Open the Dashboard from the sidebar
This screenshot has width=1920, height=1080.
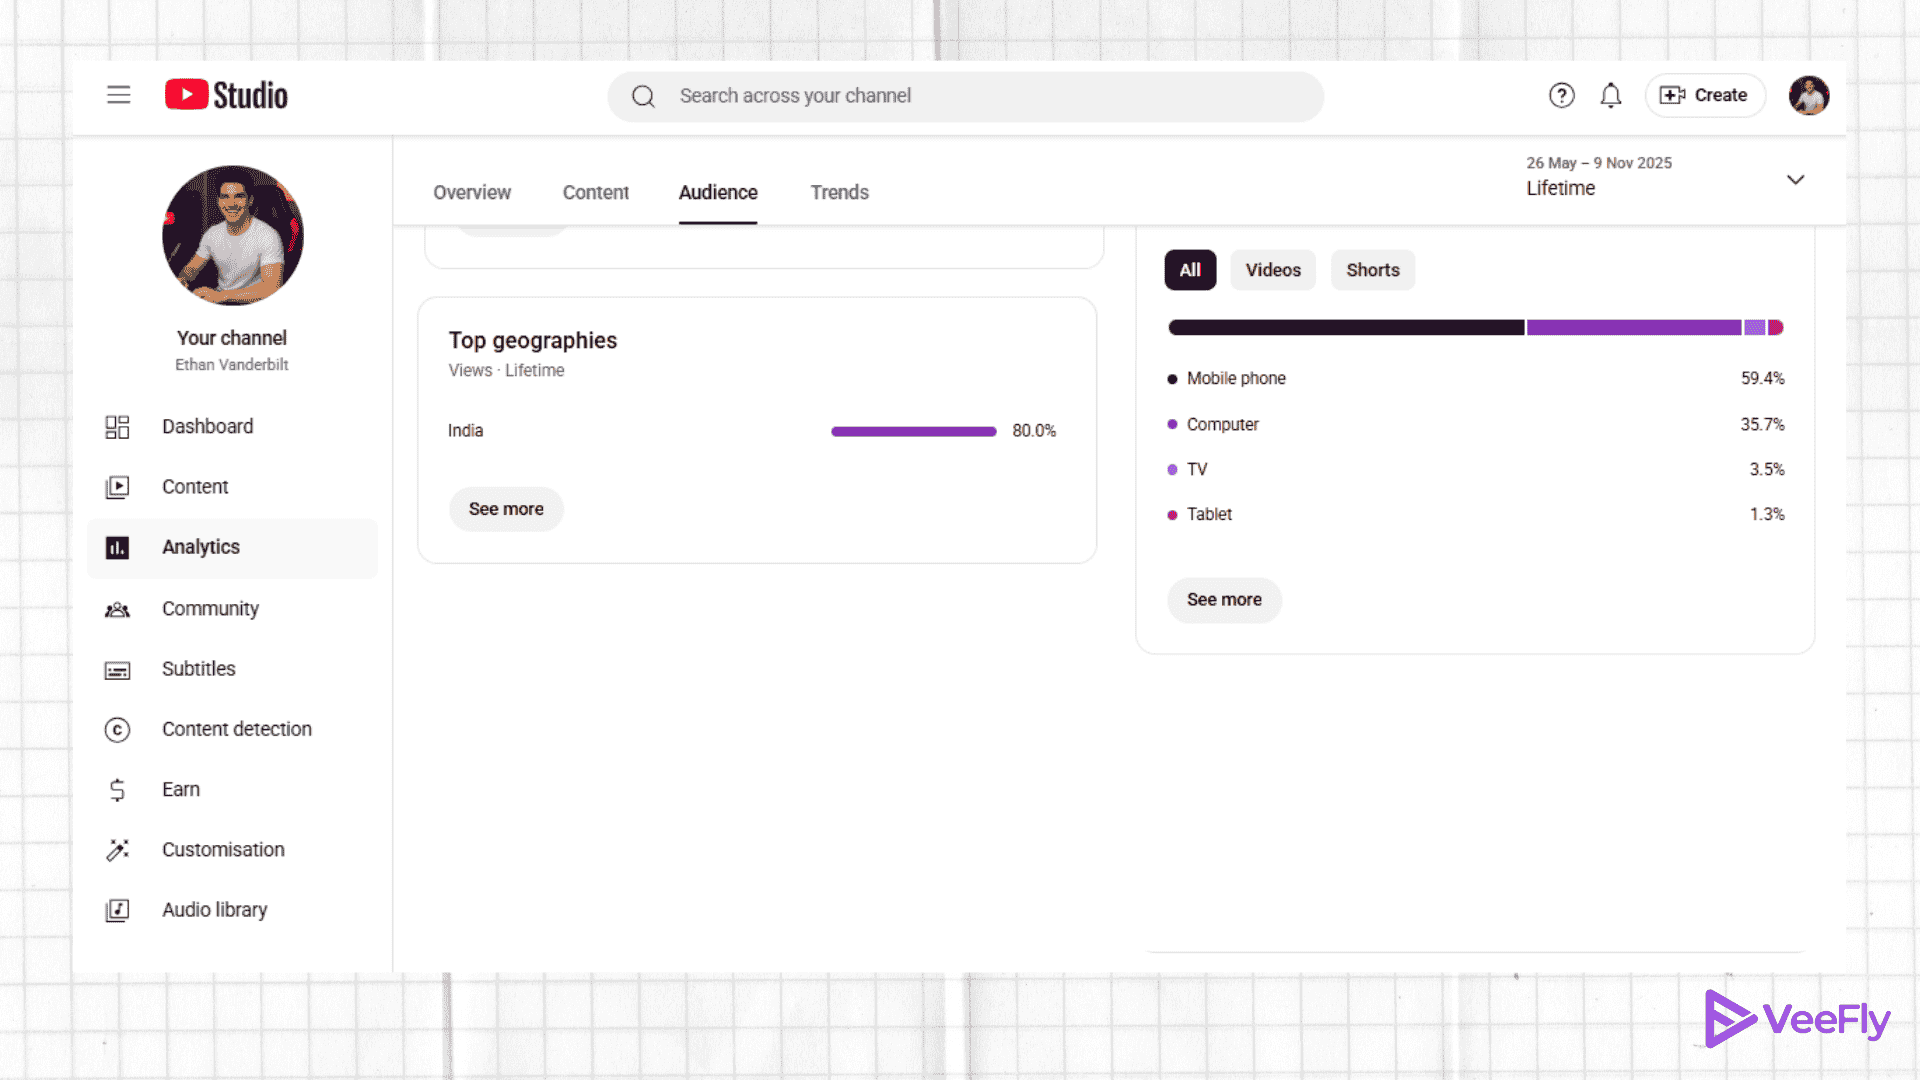(x=207, y=426)
